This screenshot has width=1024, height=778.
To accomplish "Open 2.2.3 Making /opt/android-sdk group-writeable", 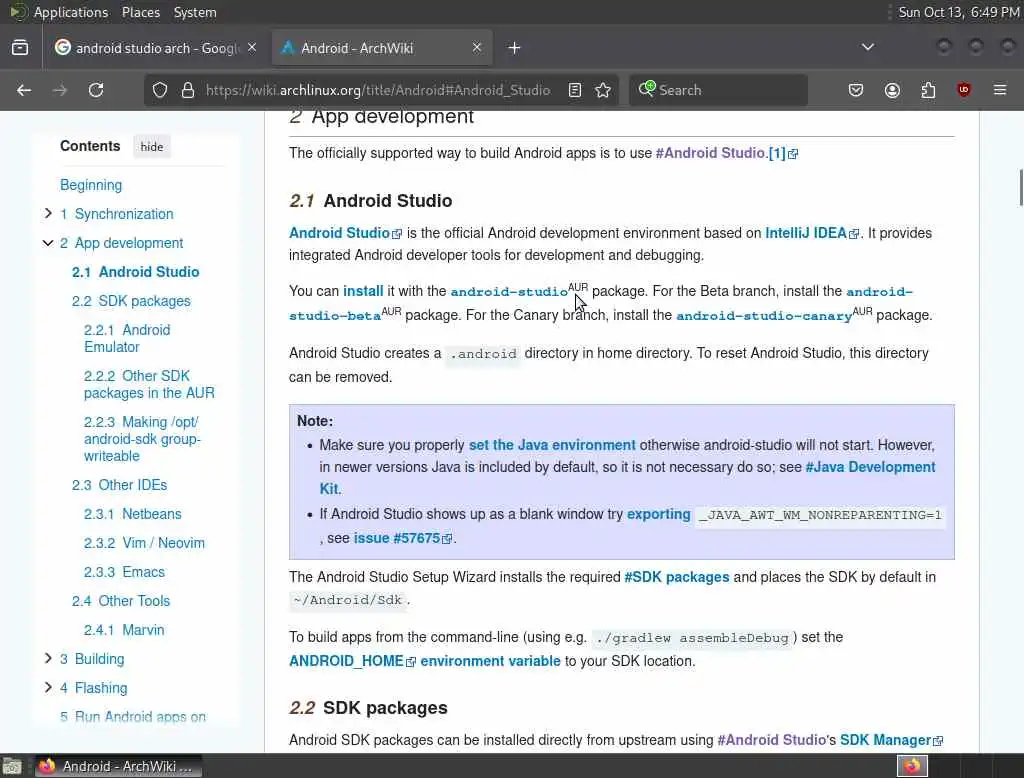I will coord(142,438).
